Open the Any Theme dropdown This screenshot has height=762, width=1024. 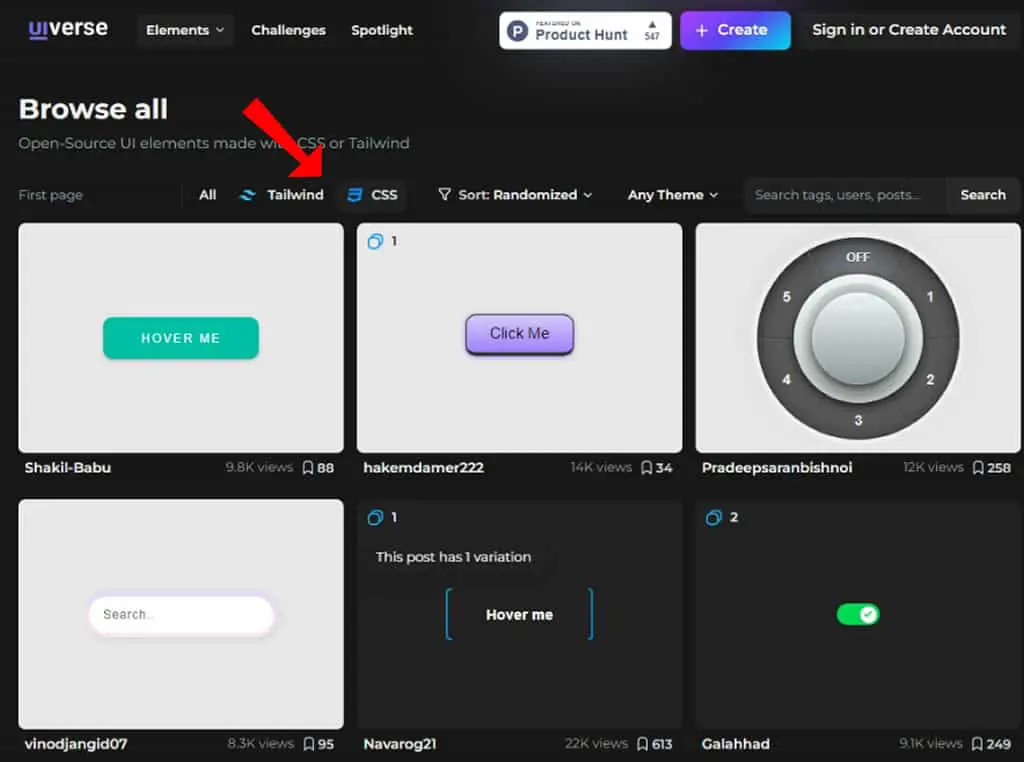673,195
